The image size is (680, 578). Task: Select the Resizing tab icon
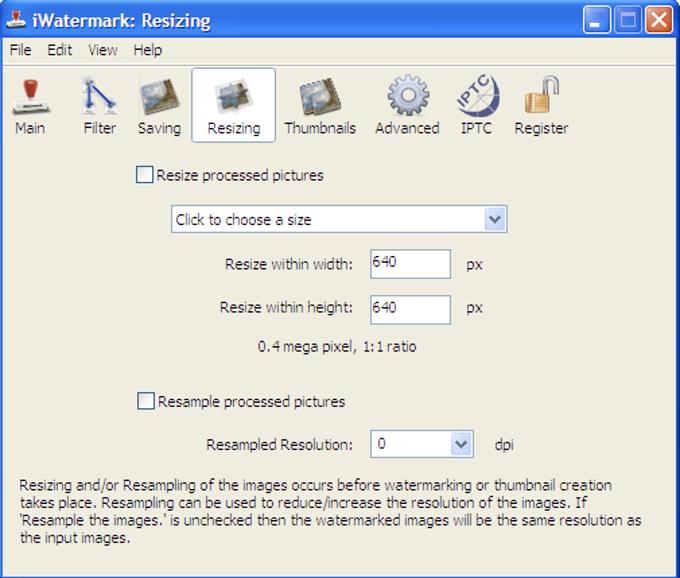(x=233, y=105)
